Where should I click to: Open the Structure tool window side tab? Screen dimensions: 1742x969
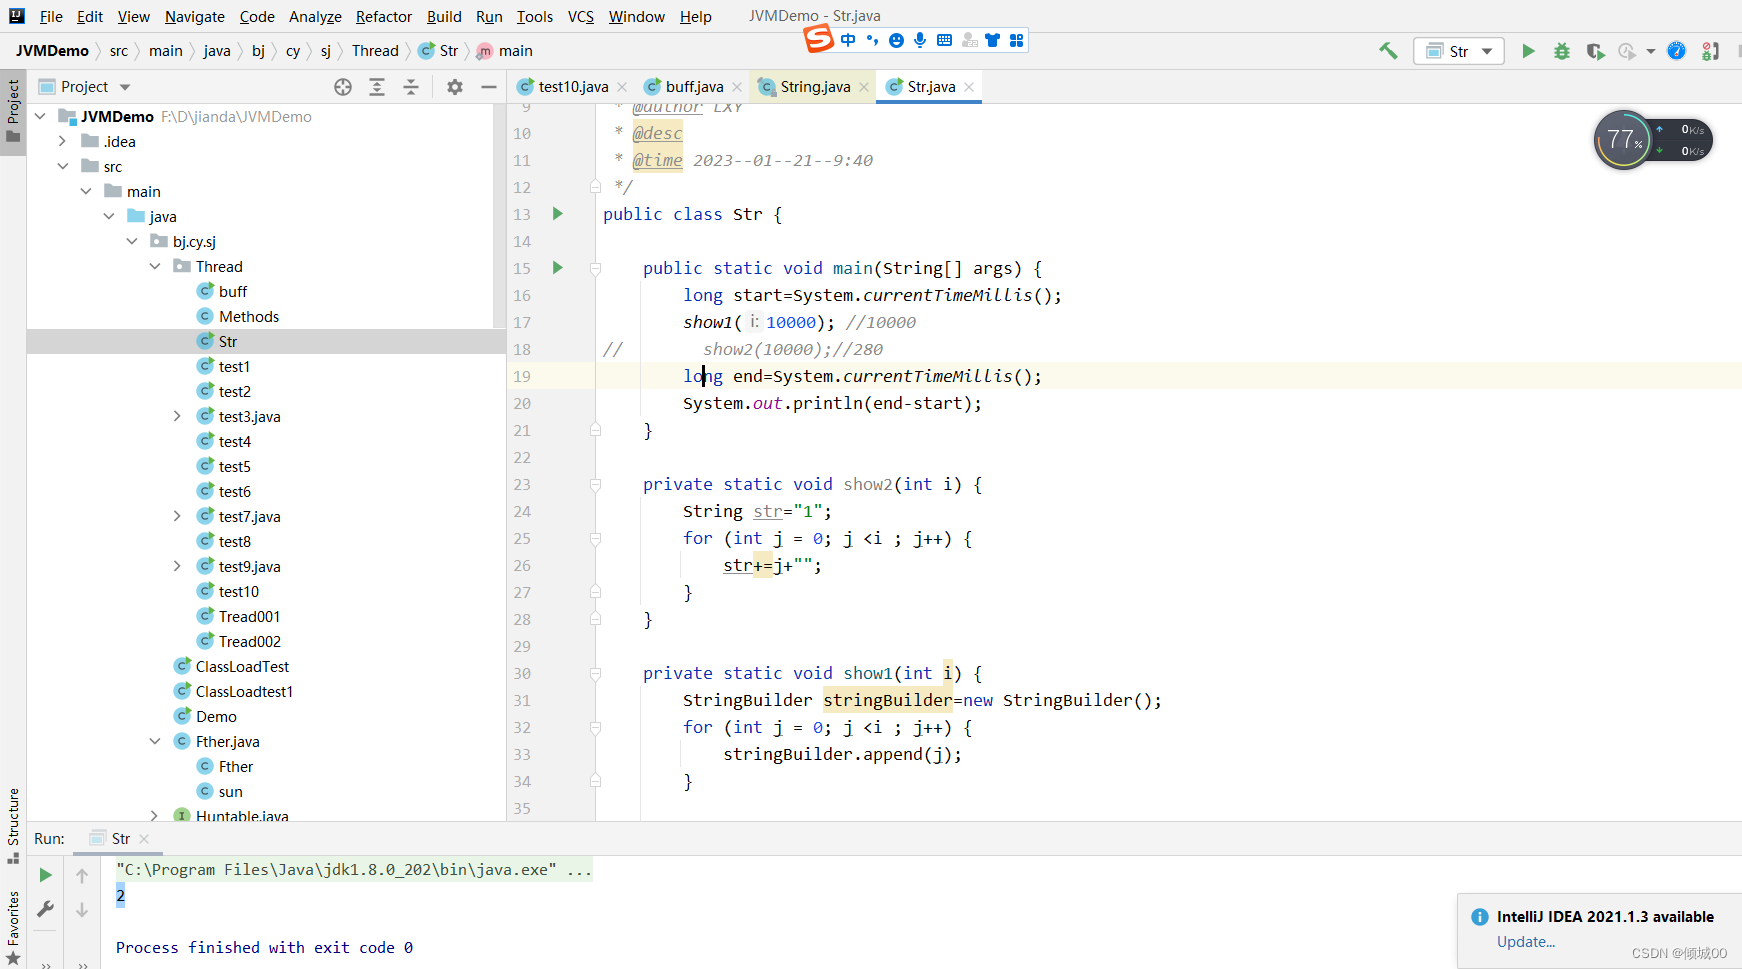13,826
